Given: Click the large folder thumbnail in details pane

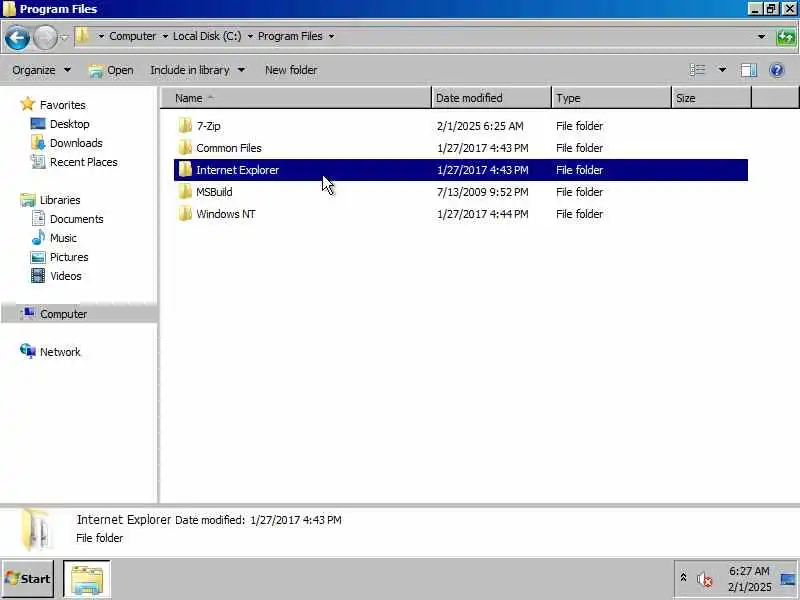Looking at the screenshot, I should [x=36, y=530].
